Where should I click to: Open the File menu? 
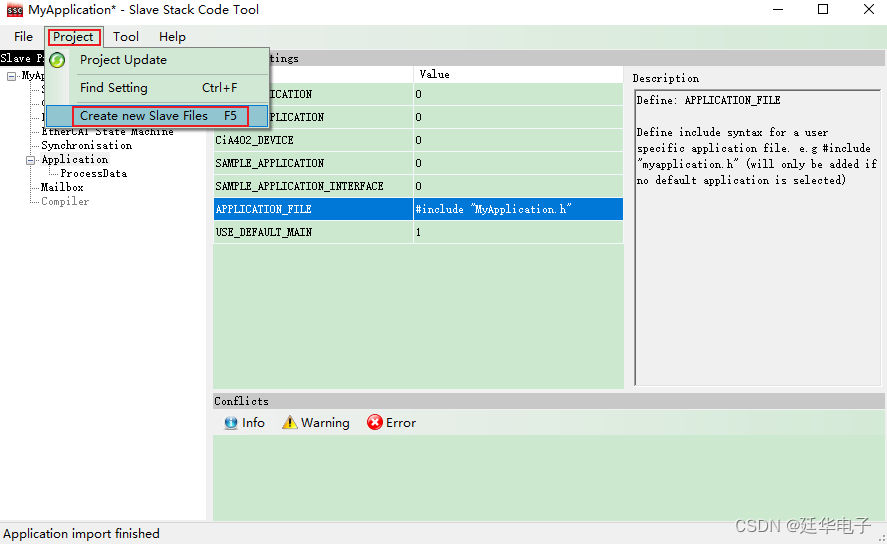pyautogui.click(x=23, y=37)
